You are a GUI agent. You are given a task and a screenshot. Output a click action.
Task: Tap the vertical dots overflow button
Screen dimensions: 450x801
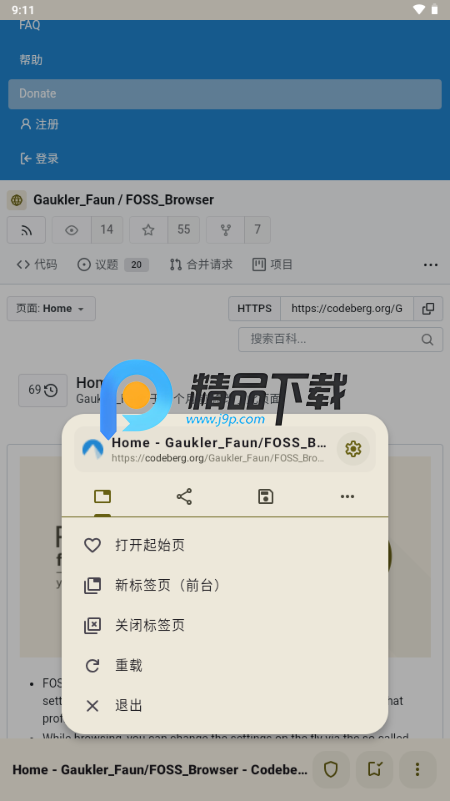click(417, 769)
